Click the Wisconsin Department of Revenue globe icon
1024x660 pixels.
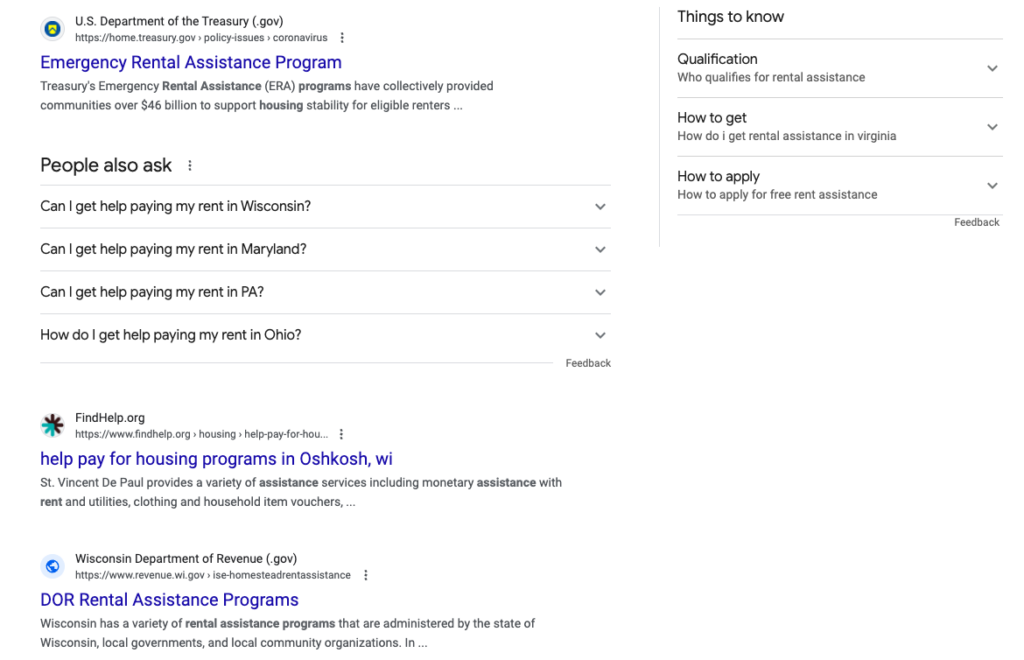(52, 567)
